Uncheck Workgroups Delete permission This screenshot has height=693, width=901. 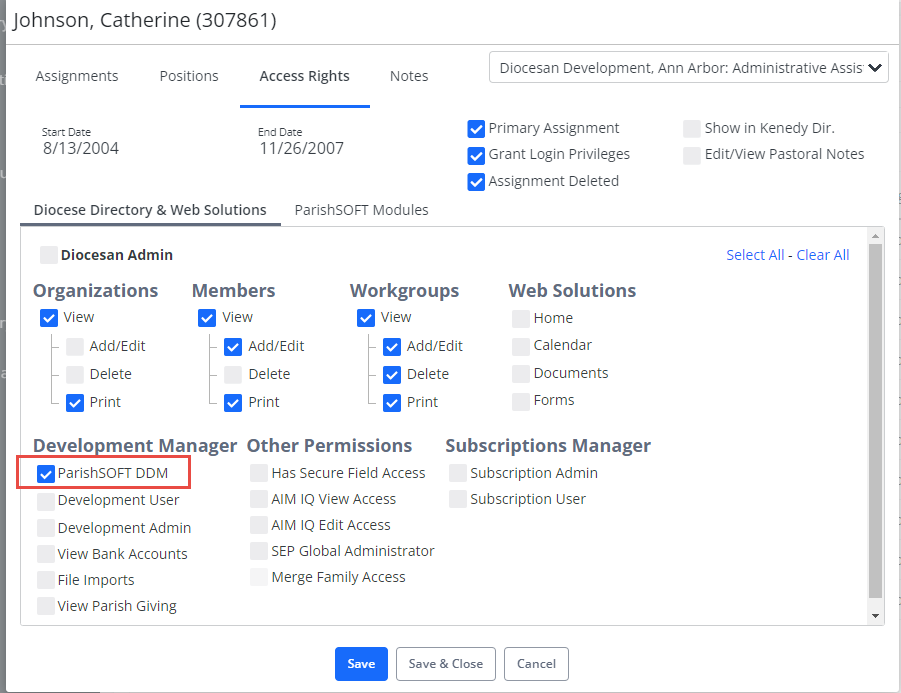pos(392,375)
